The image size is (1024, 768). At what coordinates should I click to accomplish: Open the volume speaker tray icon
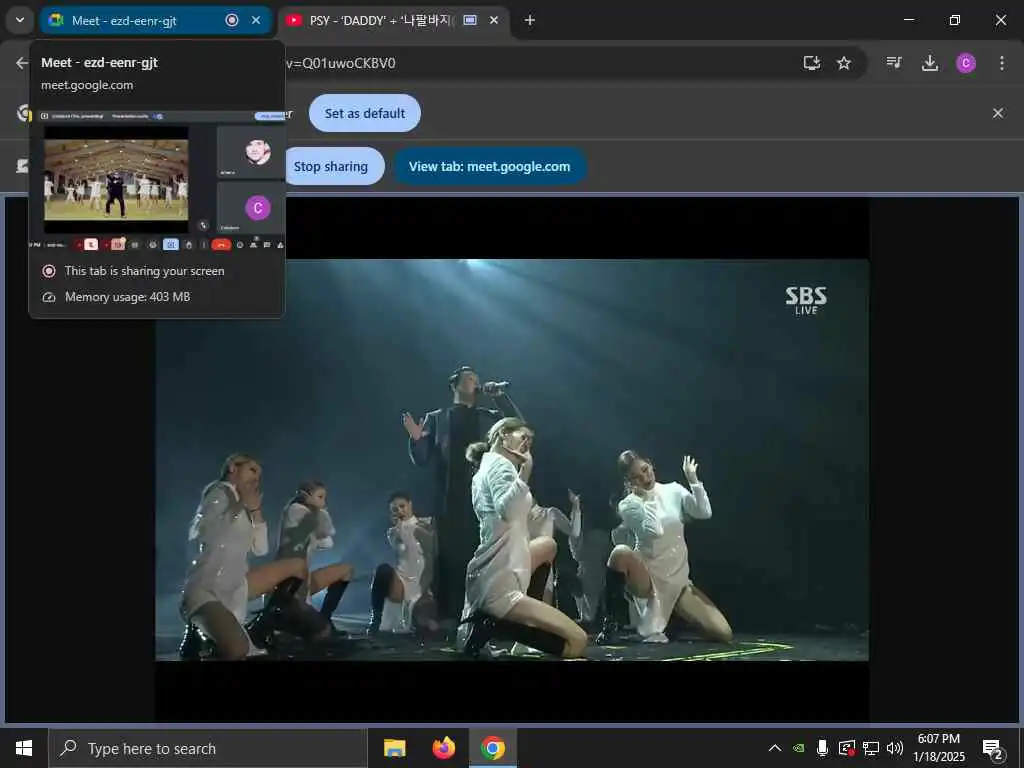895,748
